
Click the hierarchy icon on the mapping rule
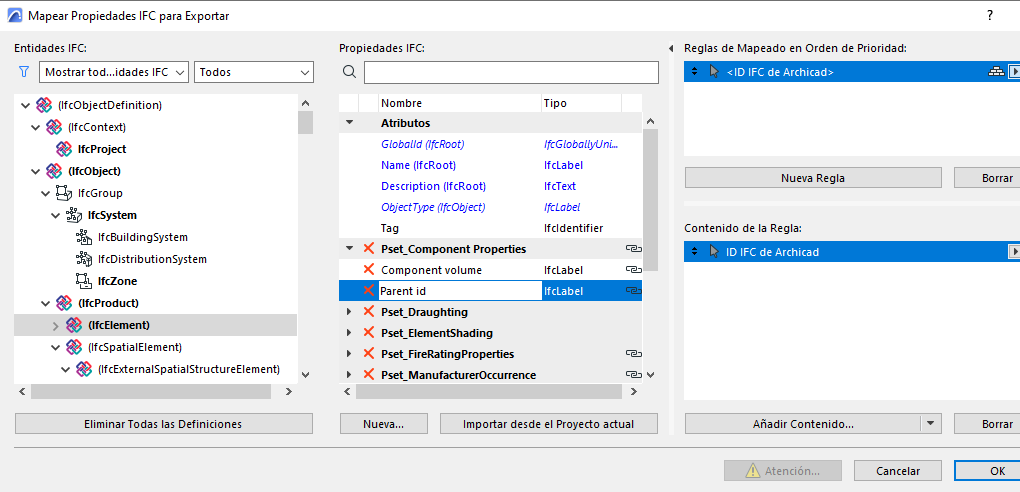[995, 72]
